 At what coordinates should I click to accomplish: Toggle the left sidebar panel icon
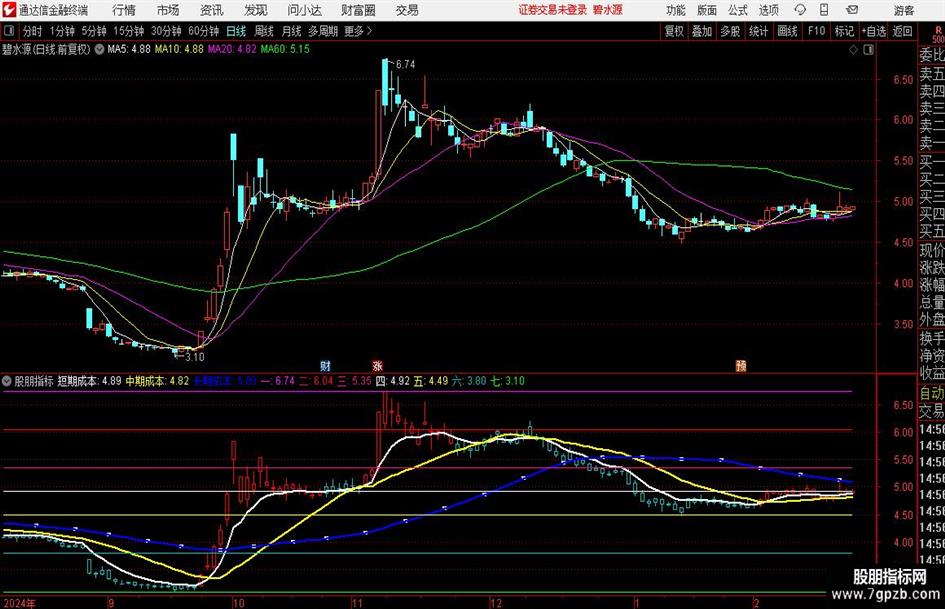[x=8, y=31]
